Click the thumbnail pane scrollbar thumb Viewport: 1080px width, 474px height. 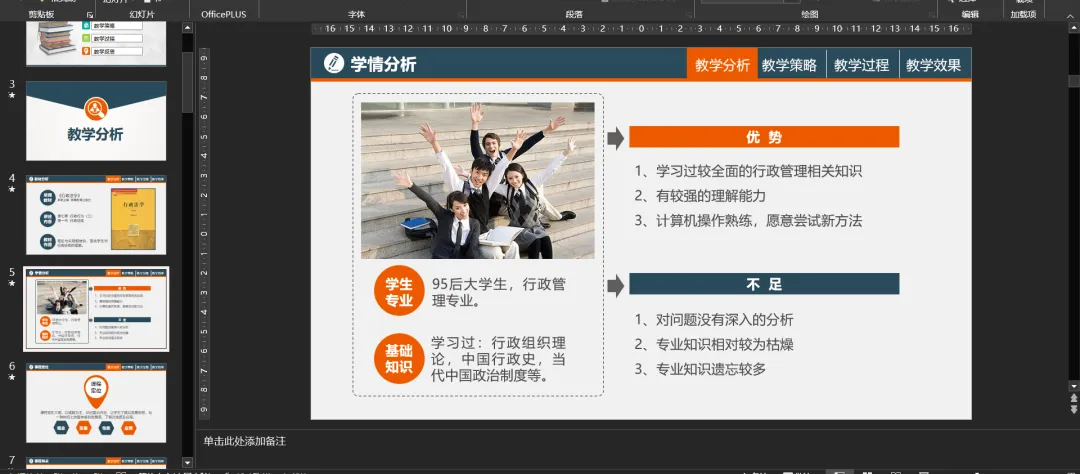tap(187, 81)
